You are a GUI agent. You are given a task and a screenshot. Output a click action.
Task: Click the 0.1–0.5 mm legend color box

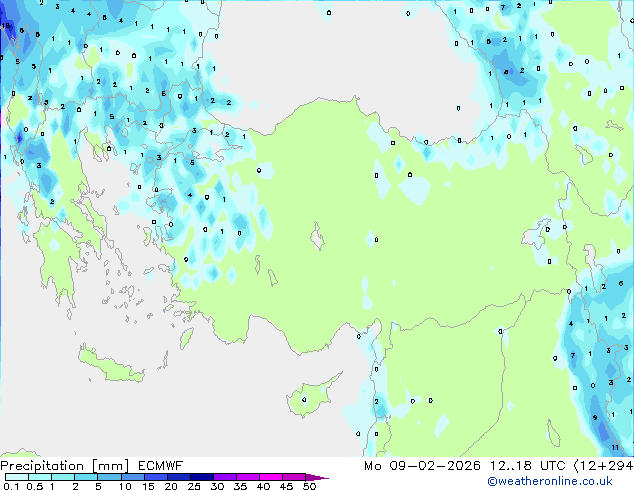point(17,477)
